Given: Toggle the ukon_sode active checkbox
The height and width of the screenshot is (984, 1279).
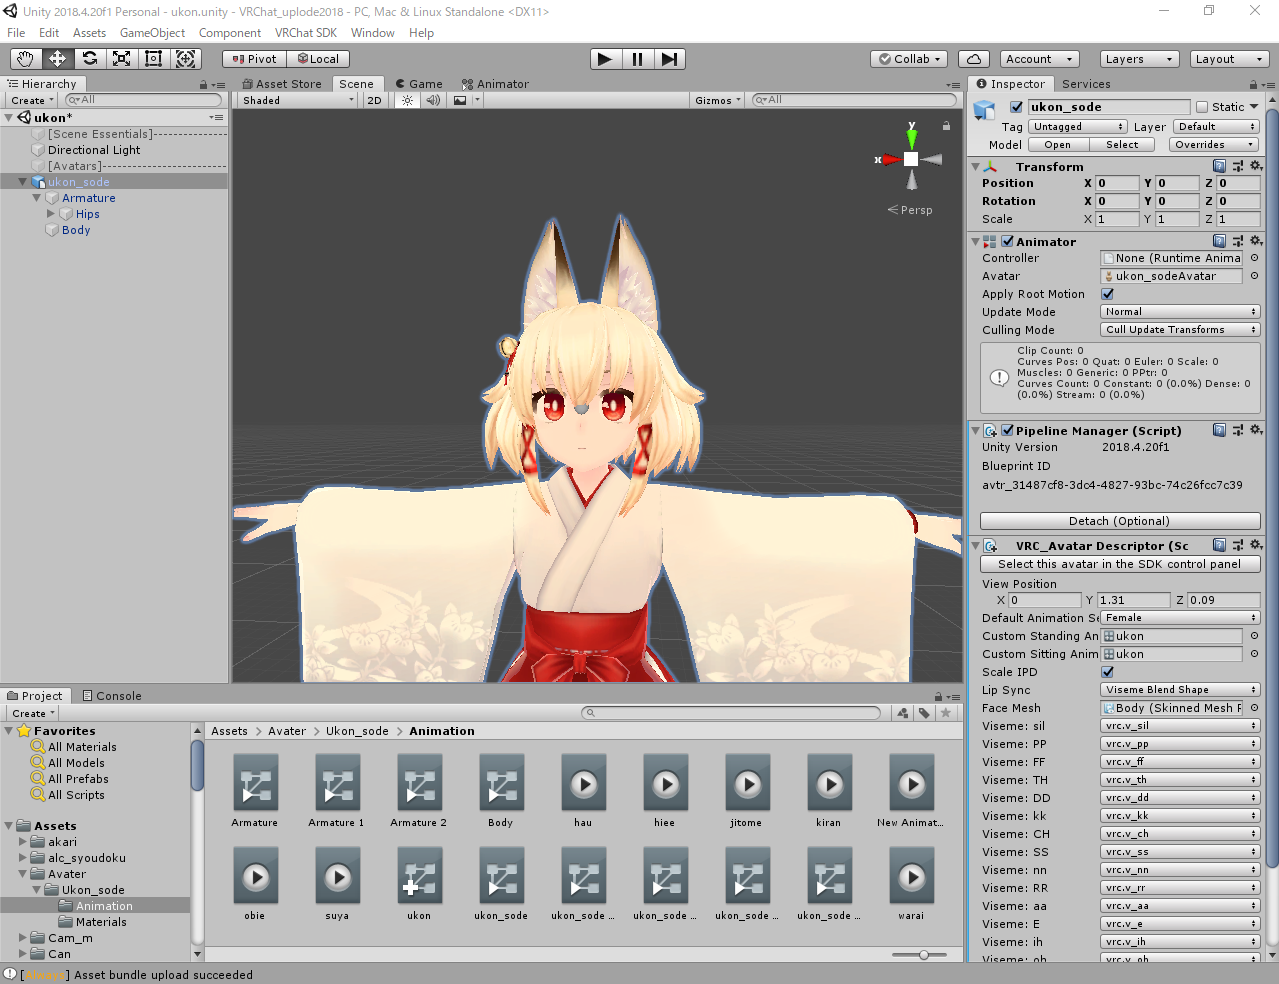Looking at the screenshot, I should (x=1016, y=107).
